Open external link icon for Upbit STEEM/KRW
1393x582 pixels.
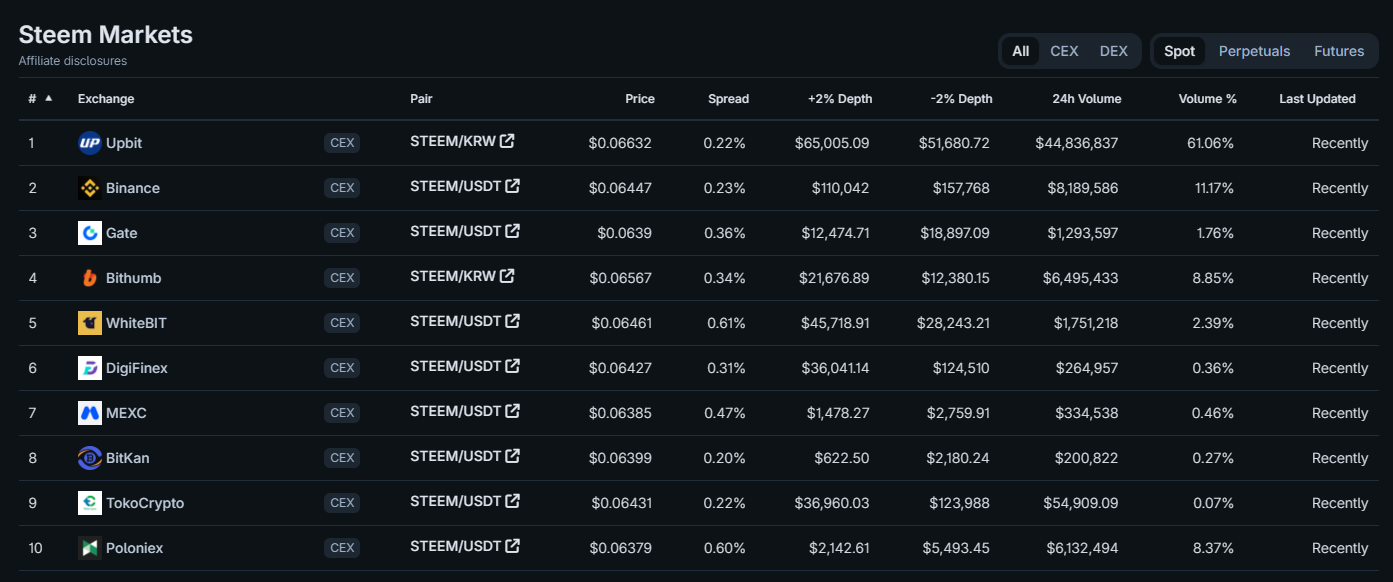(x=507, y=141)
